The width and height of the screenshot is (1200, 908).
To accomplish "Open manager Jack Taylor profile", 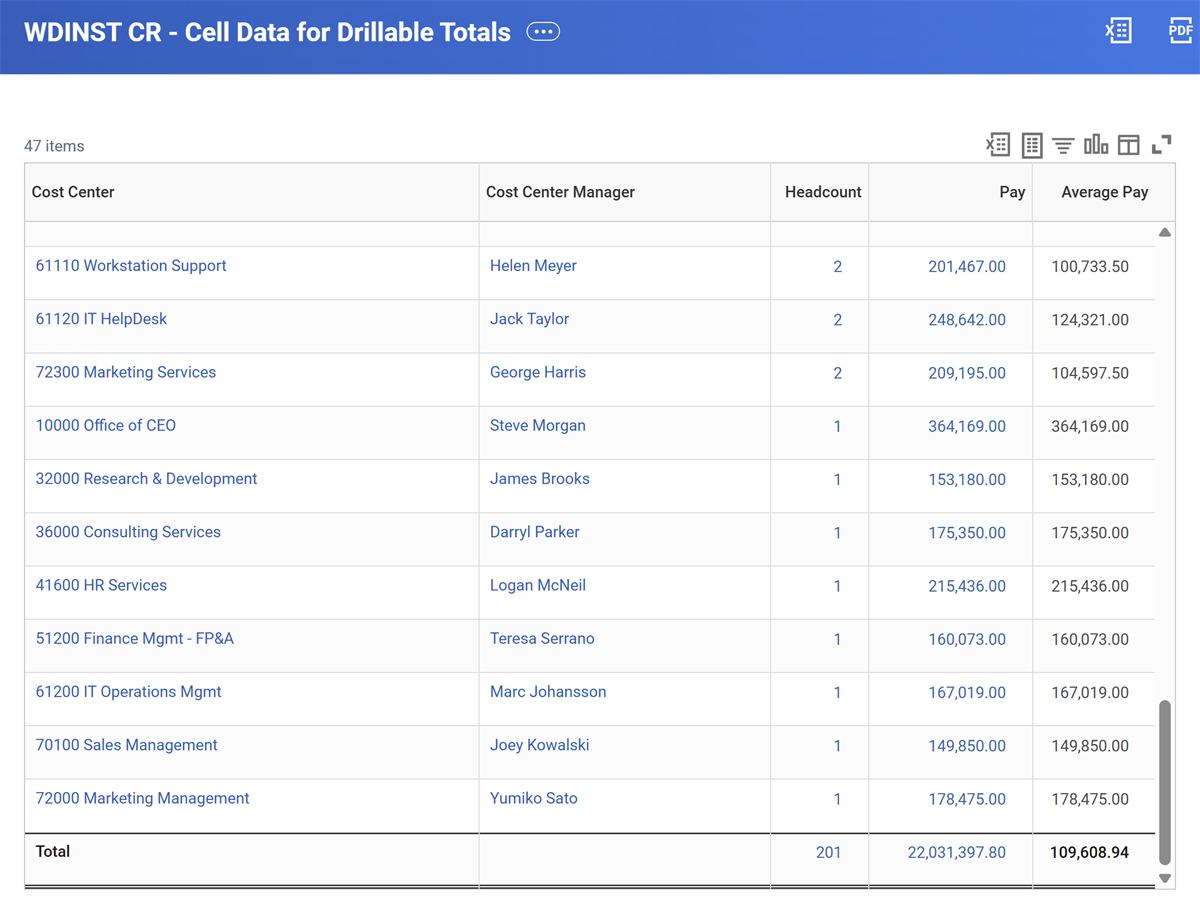I will click(529, 319).
